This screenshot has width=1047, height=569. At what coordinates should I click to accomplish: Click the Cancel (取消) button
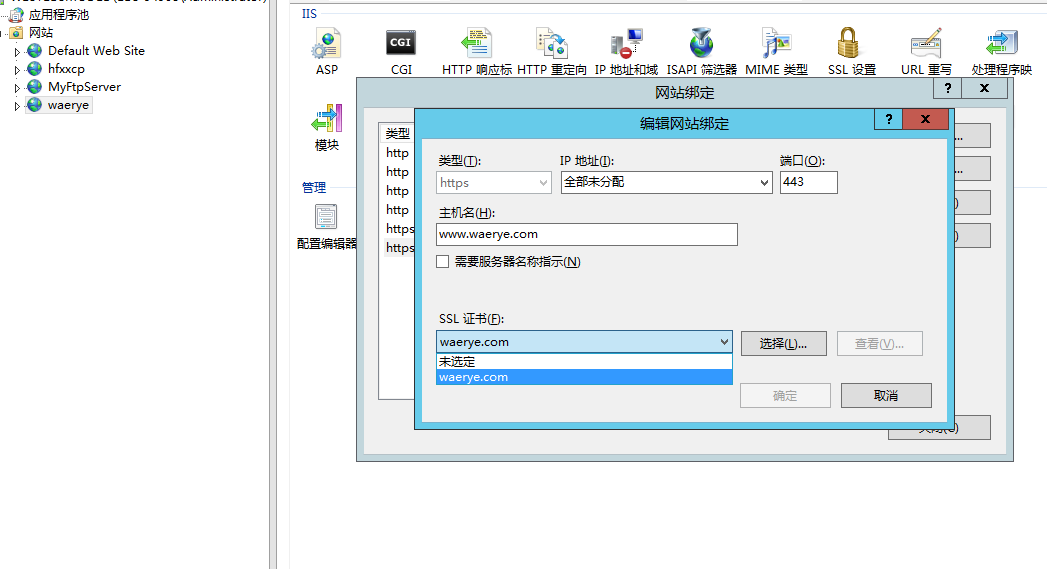click(886, 395)
